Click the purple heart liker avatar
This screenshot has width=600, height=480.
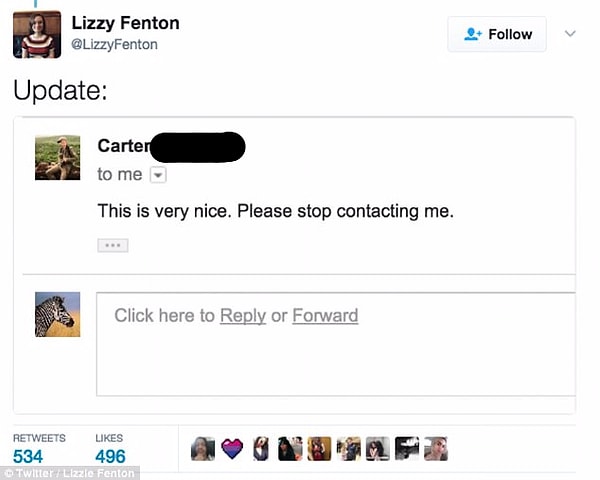232,449
